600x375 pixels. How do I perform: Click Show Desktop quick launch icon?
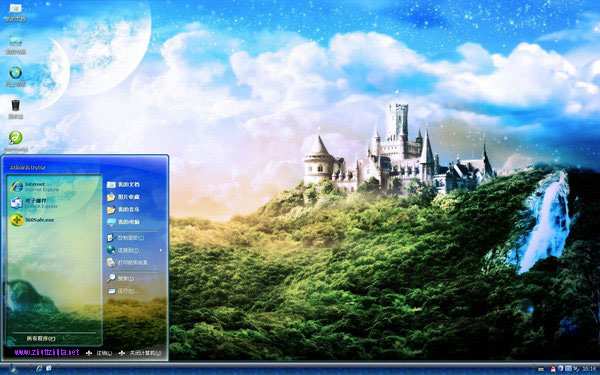(49, 368)
